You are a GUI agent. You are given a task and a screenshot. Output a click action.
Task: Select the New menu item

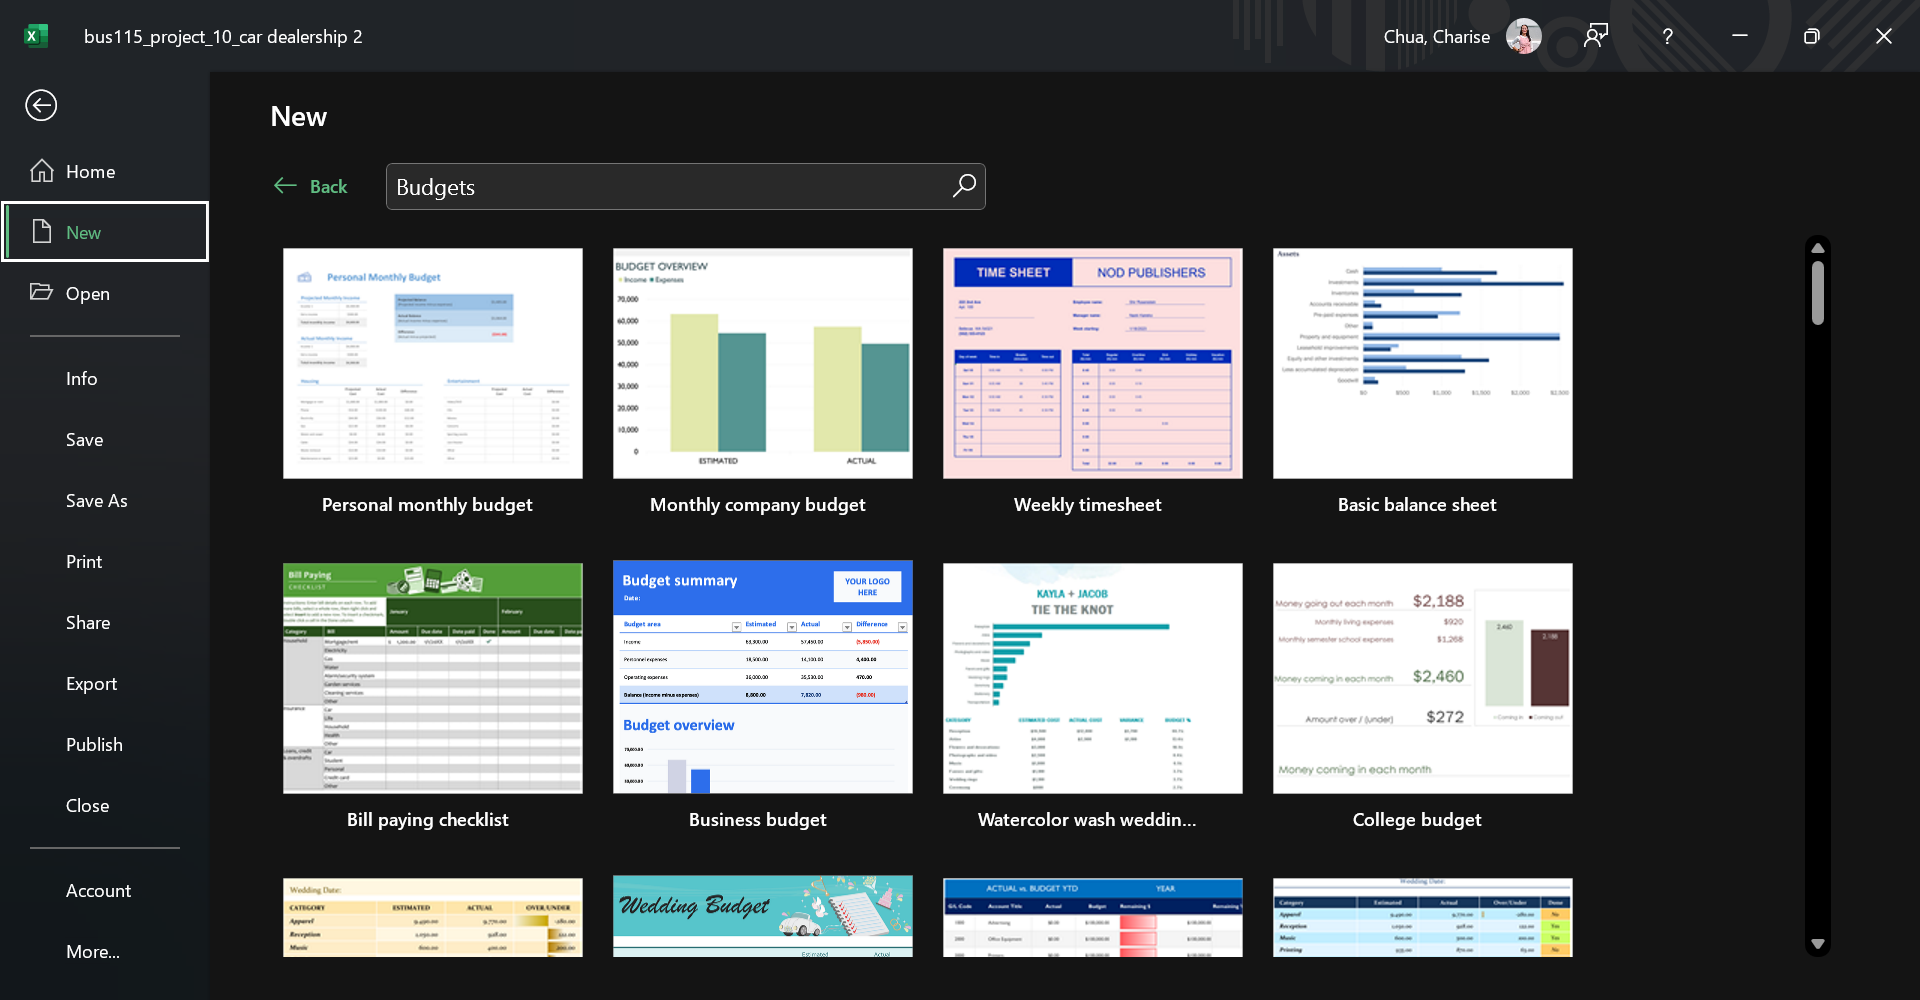click(x=105, y=232)
